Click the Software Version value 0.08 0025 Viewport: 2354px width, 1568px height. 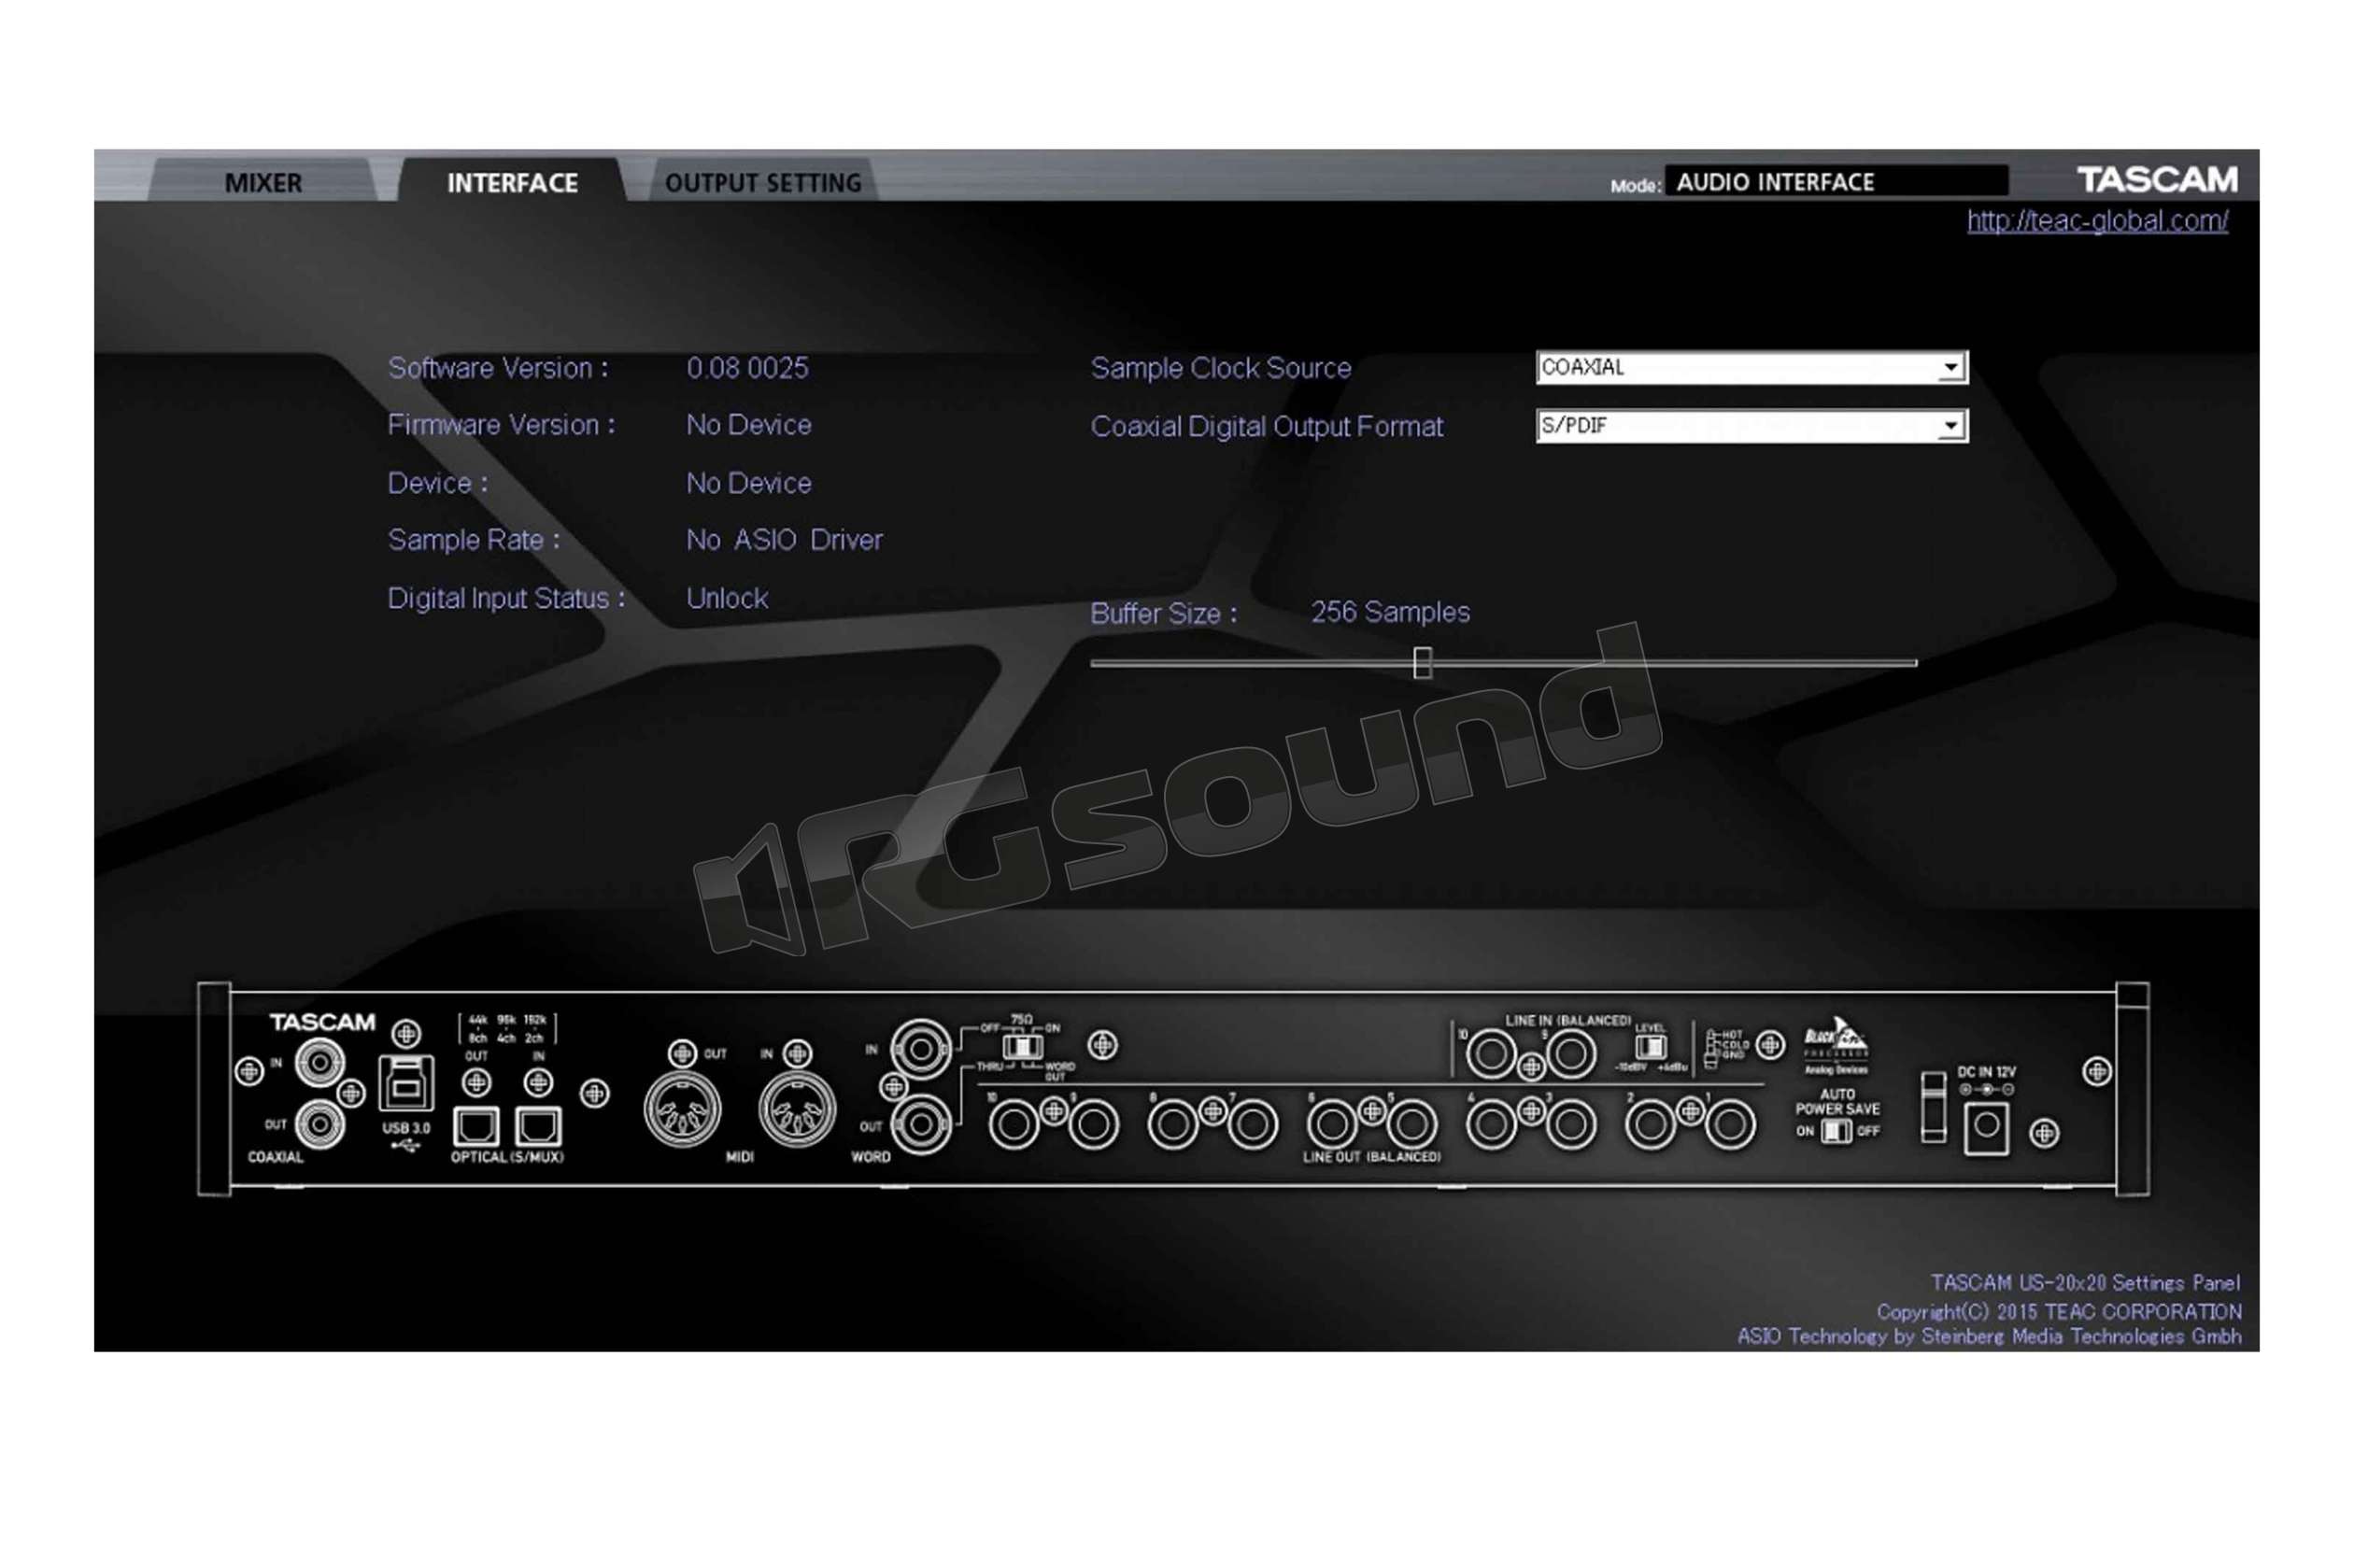pyautogui.click(x=747, y=368)
